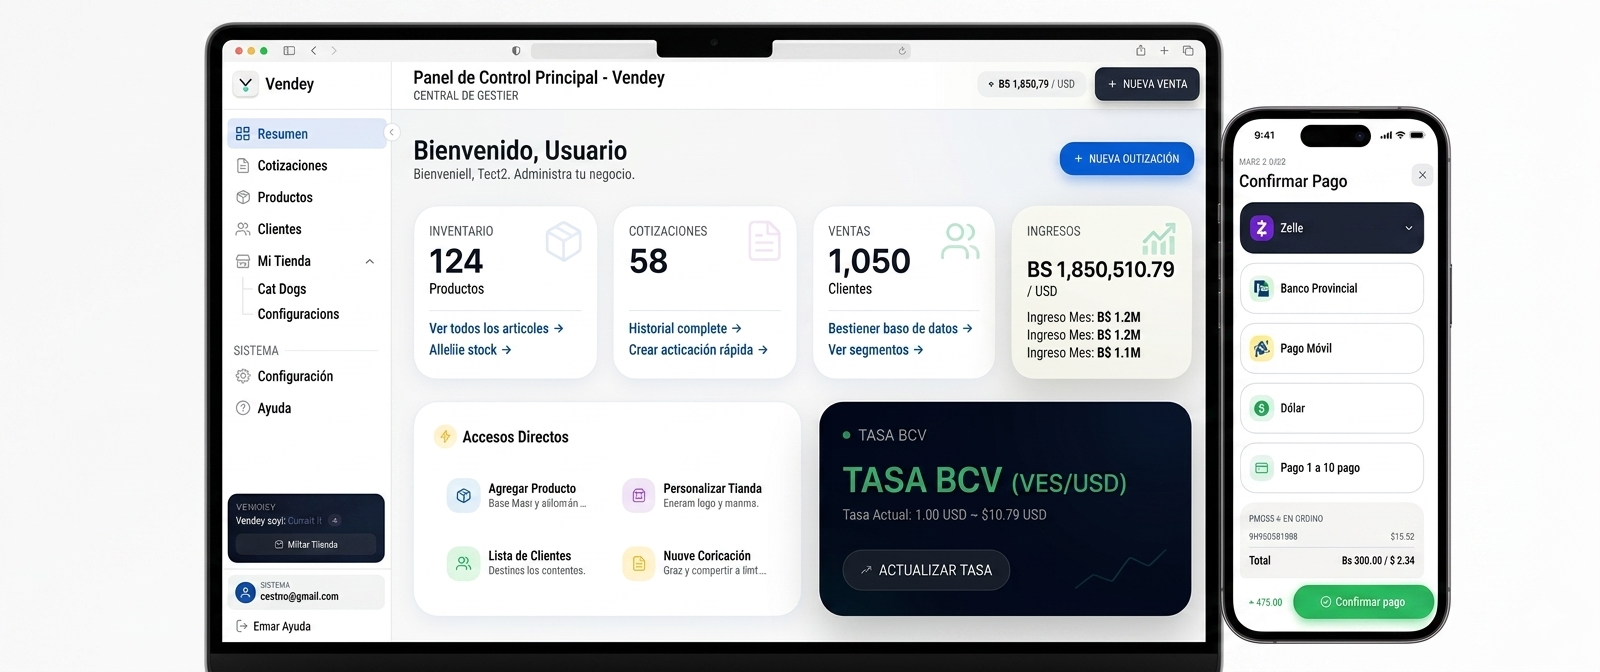This screenshot has width=1600, height=672.
Task: Click Emar Ayuda logout icon
Action: (241, 627)
